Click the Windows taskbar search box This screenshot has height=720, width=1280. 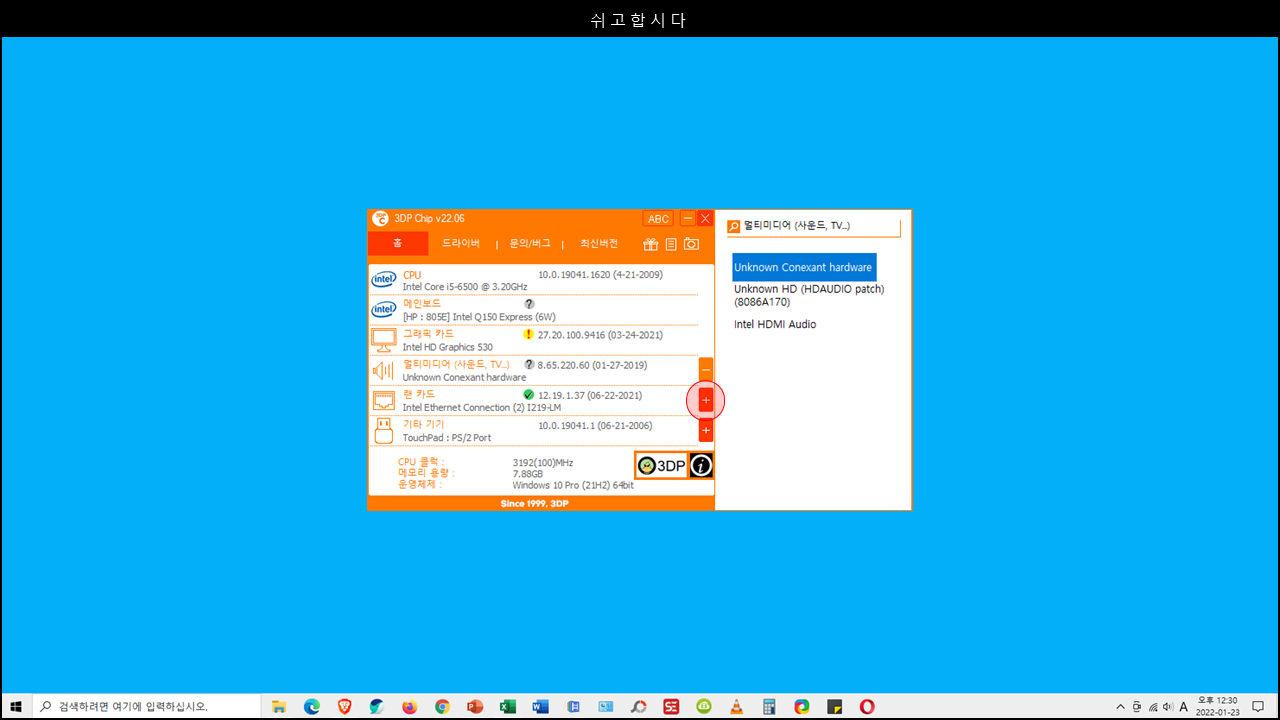(x=147, y=706)
